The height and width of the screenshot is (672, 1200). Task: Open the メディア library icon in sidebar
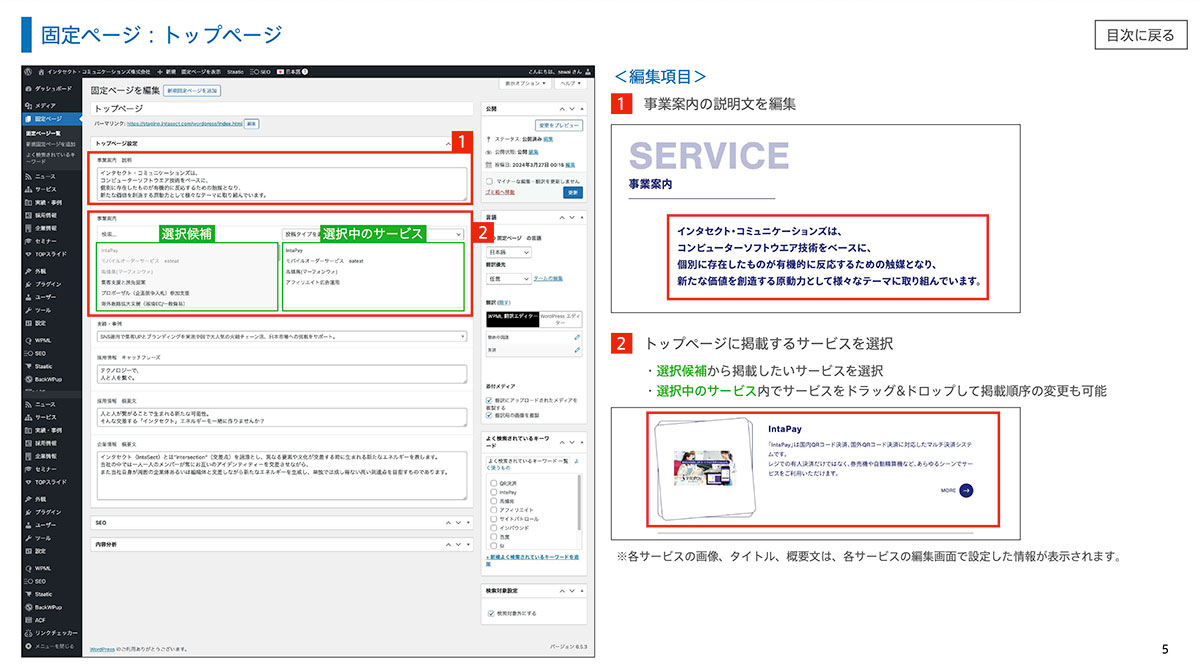pyautogui.click(x=29, y=105)
